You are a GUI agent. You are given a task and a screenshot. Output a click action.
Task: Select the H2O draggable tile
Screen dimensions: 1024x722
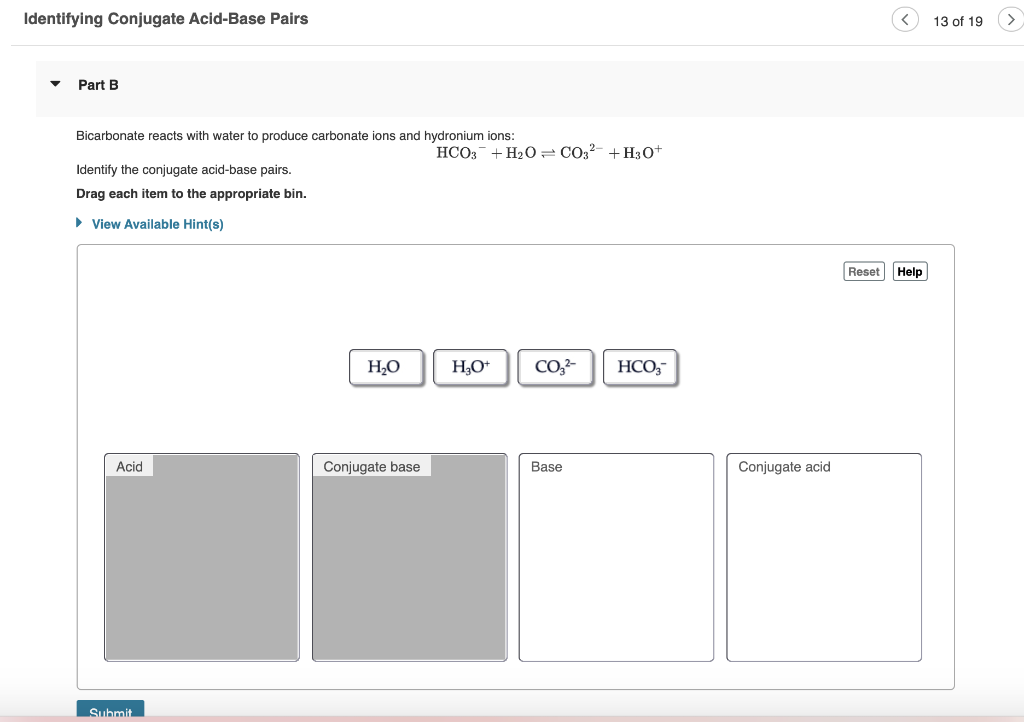[386, 367]
